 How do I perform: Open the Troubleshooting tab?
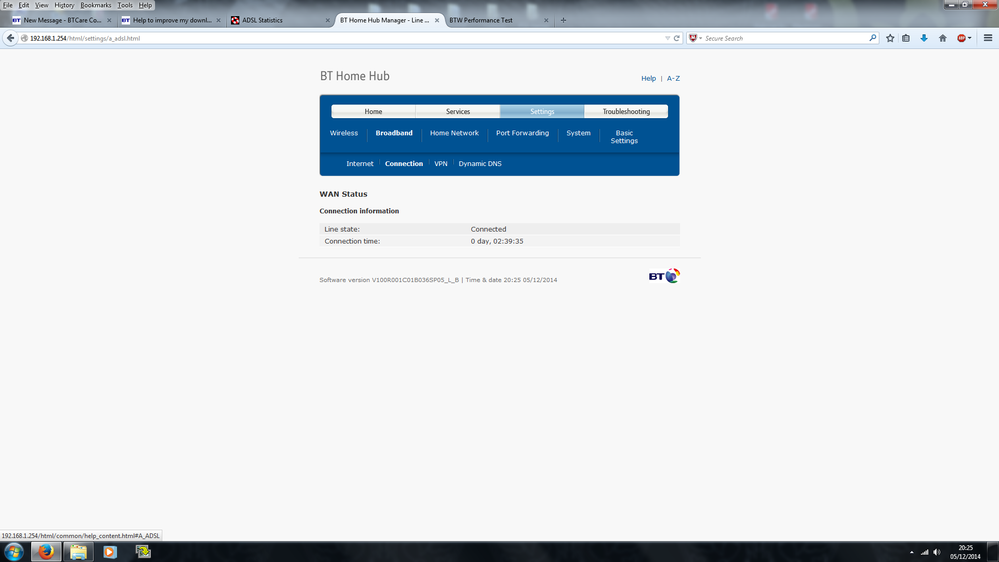(626, 112)
